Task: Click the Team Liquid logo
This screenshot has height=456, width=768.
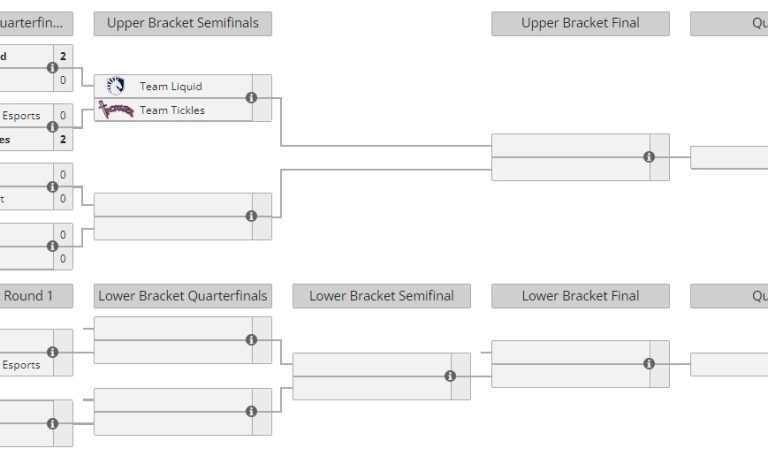Action: [116, 86]
